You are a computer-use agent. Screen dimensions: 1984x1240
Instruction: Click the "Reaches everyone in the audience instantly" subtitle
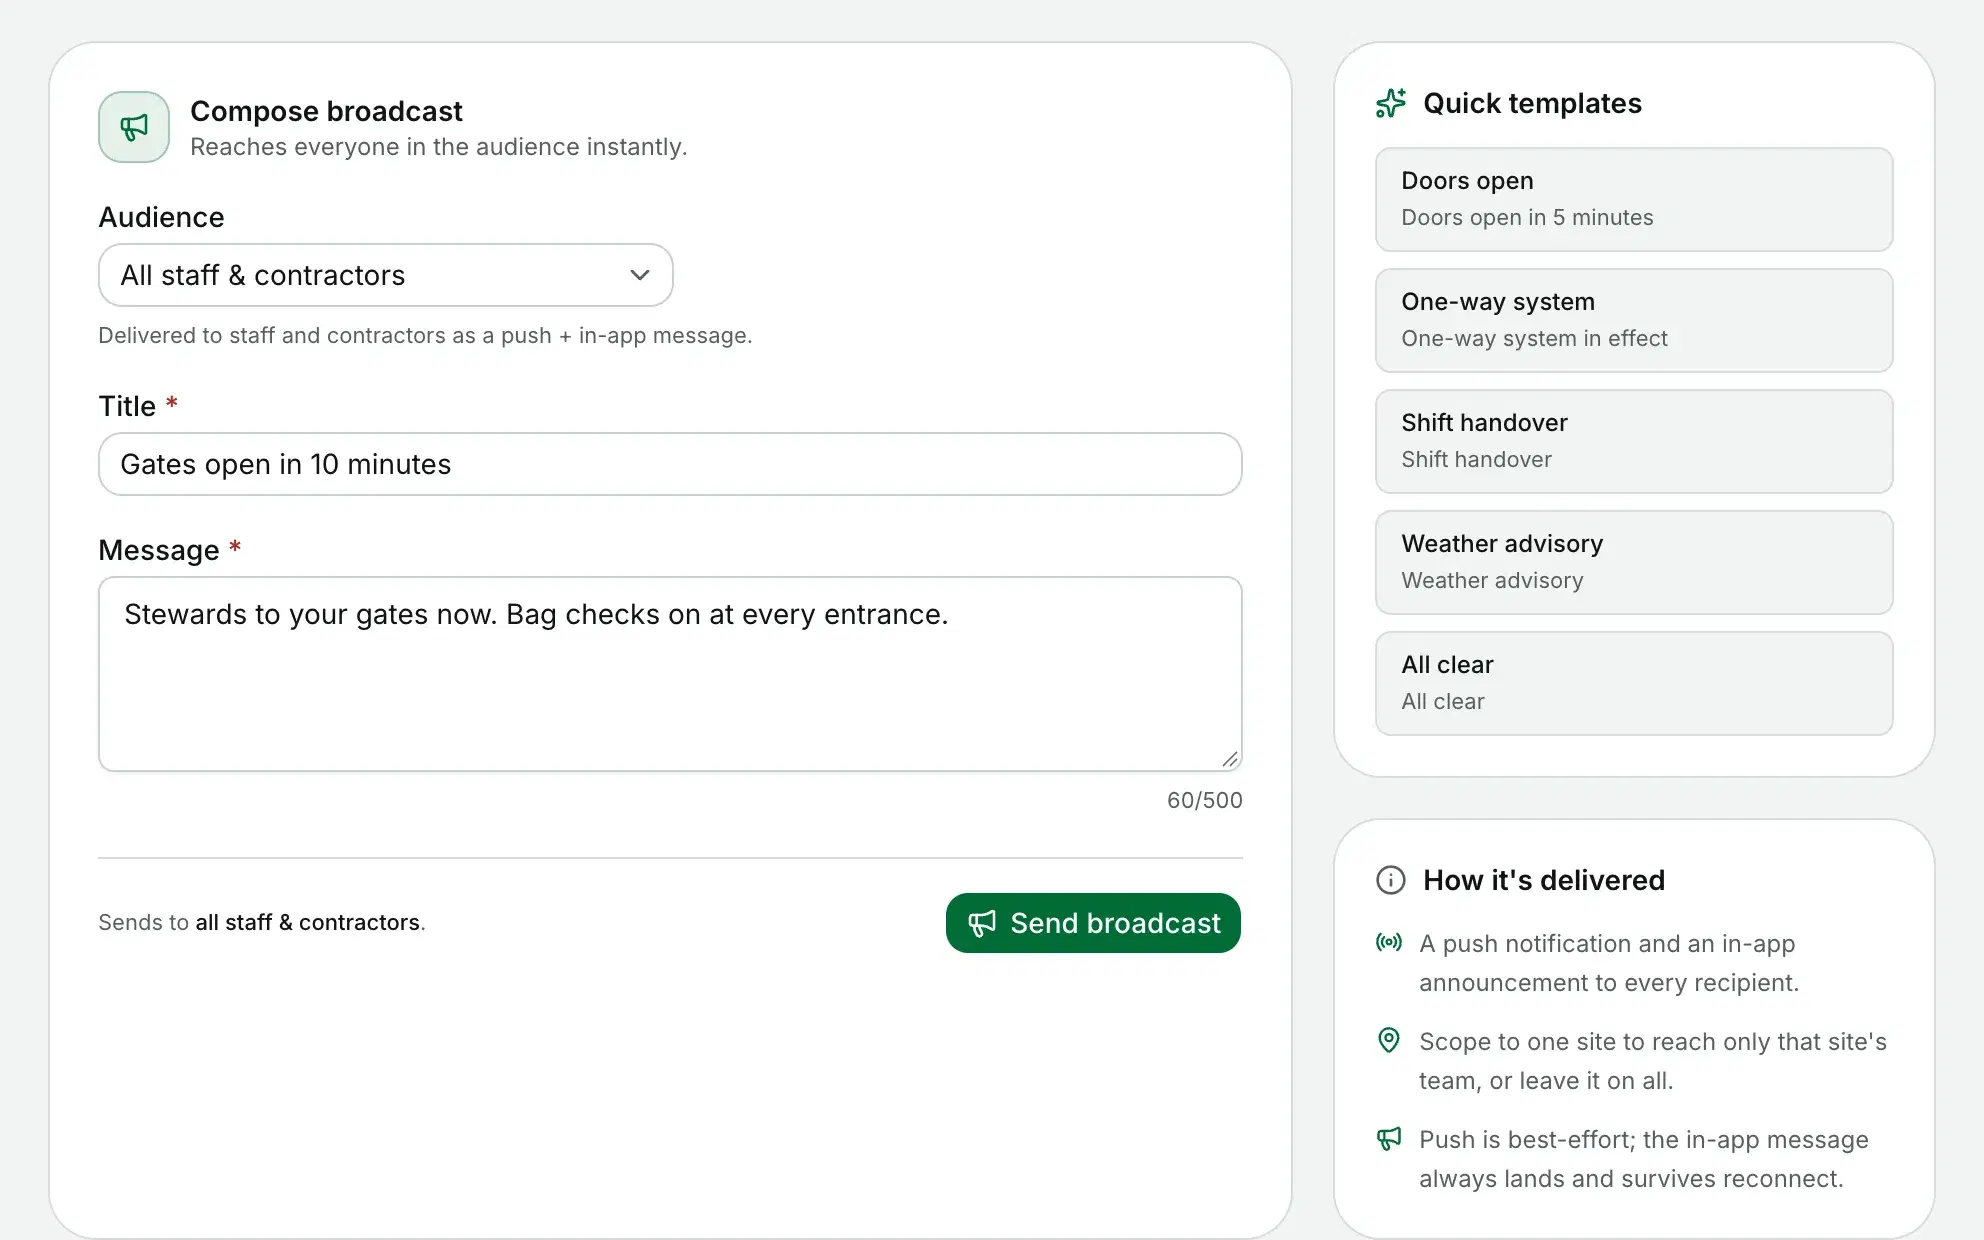pos(438,147)
